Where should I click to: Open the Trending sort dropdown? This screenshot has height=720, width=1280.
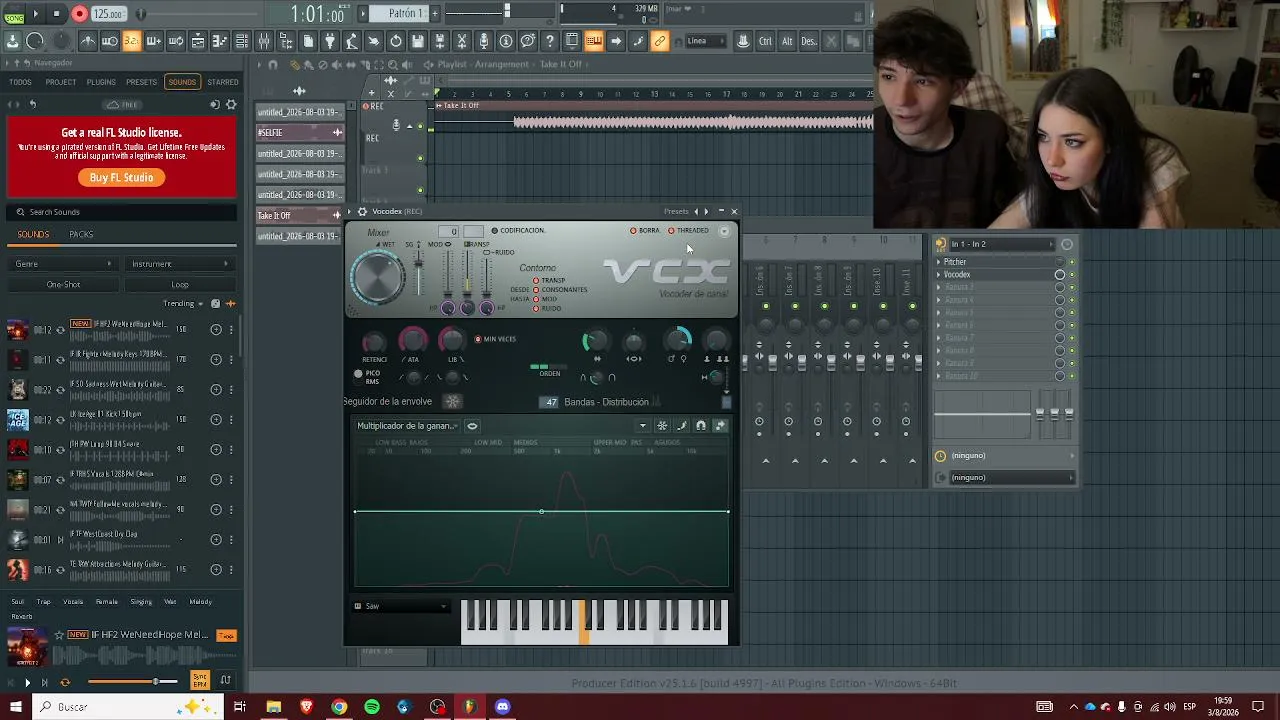[x=183, y=303]
